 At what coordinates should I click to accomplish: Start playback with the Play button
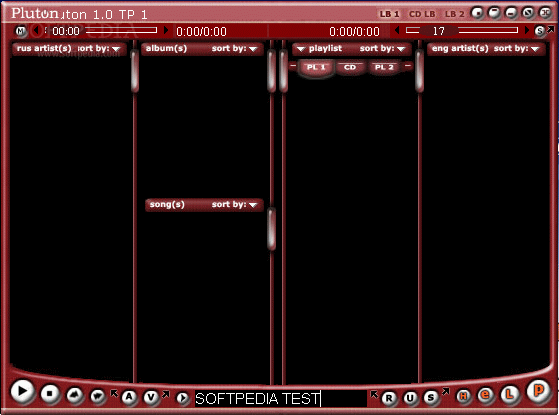[x=22, y=391]
